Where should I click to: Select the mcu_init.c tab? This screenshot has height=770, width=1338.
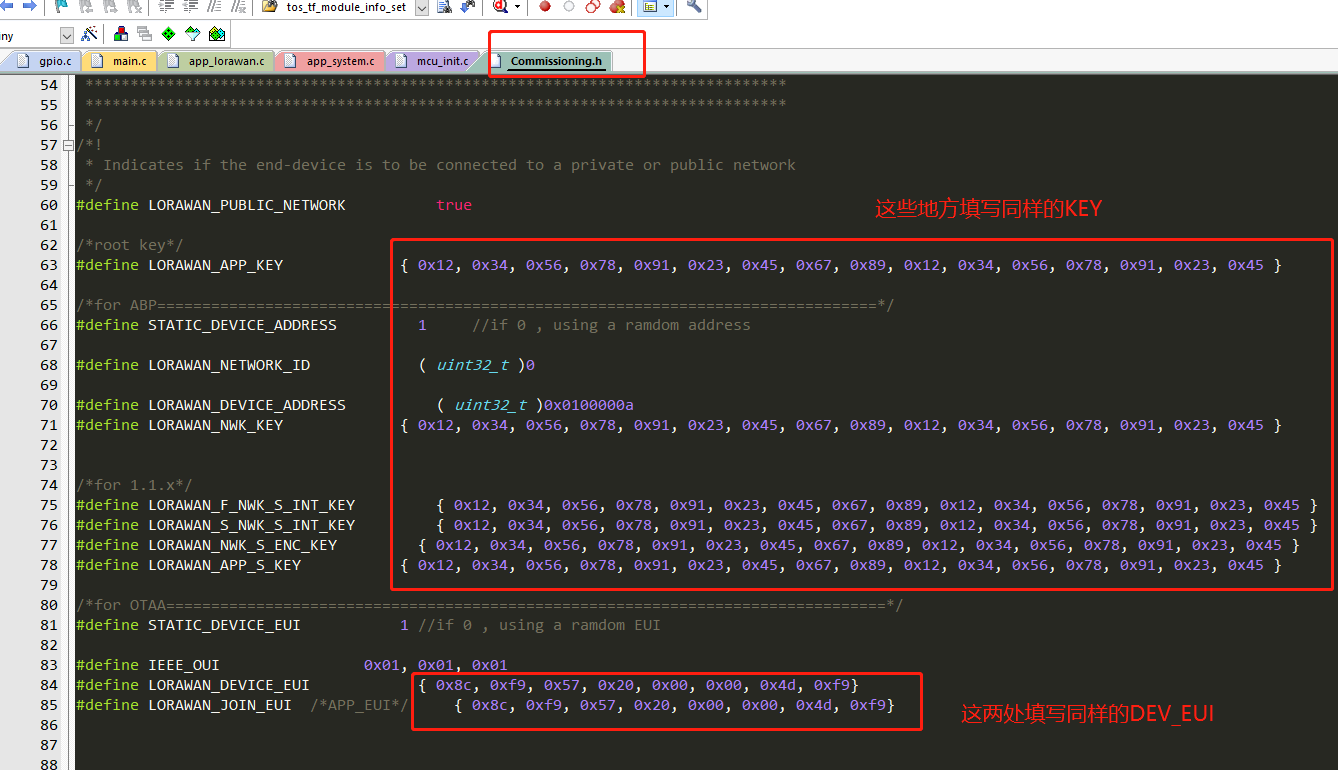click(x=431, y=61)
